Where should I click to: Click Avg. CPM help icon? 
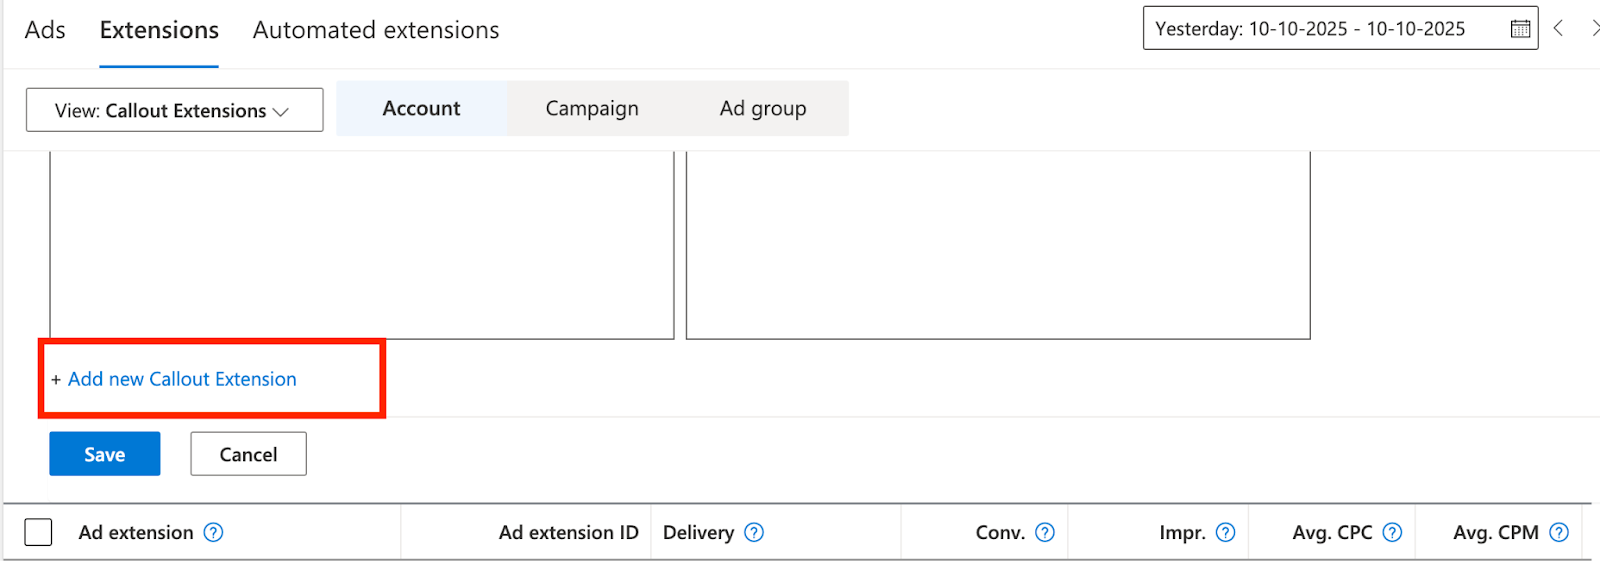click(1559, 533)
